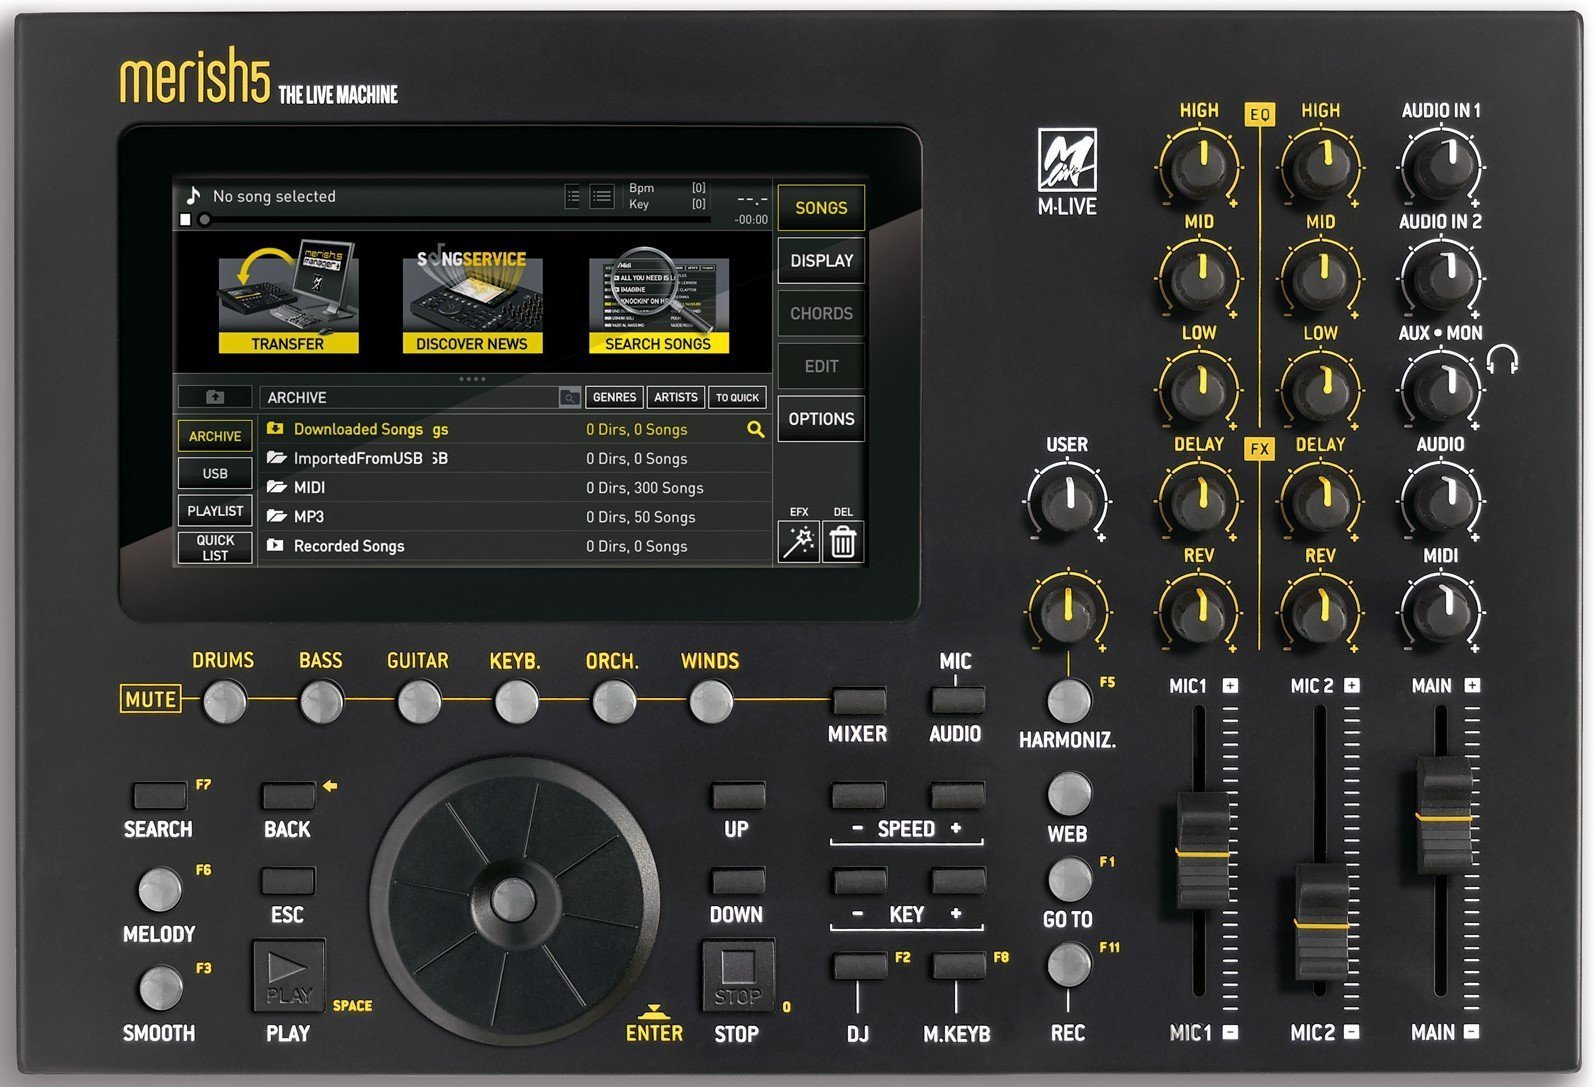The width and height of the screenshot is (1595, 1087).
Task: Tap the TO QUICK button
Action: pyautogui.click(x=737, y=397)
